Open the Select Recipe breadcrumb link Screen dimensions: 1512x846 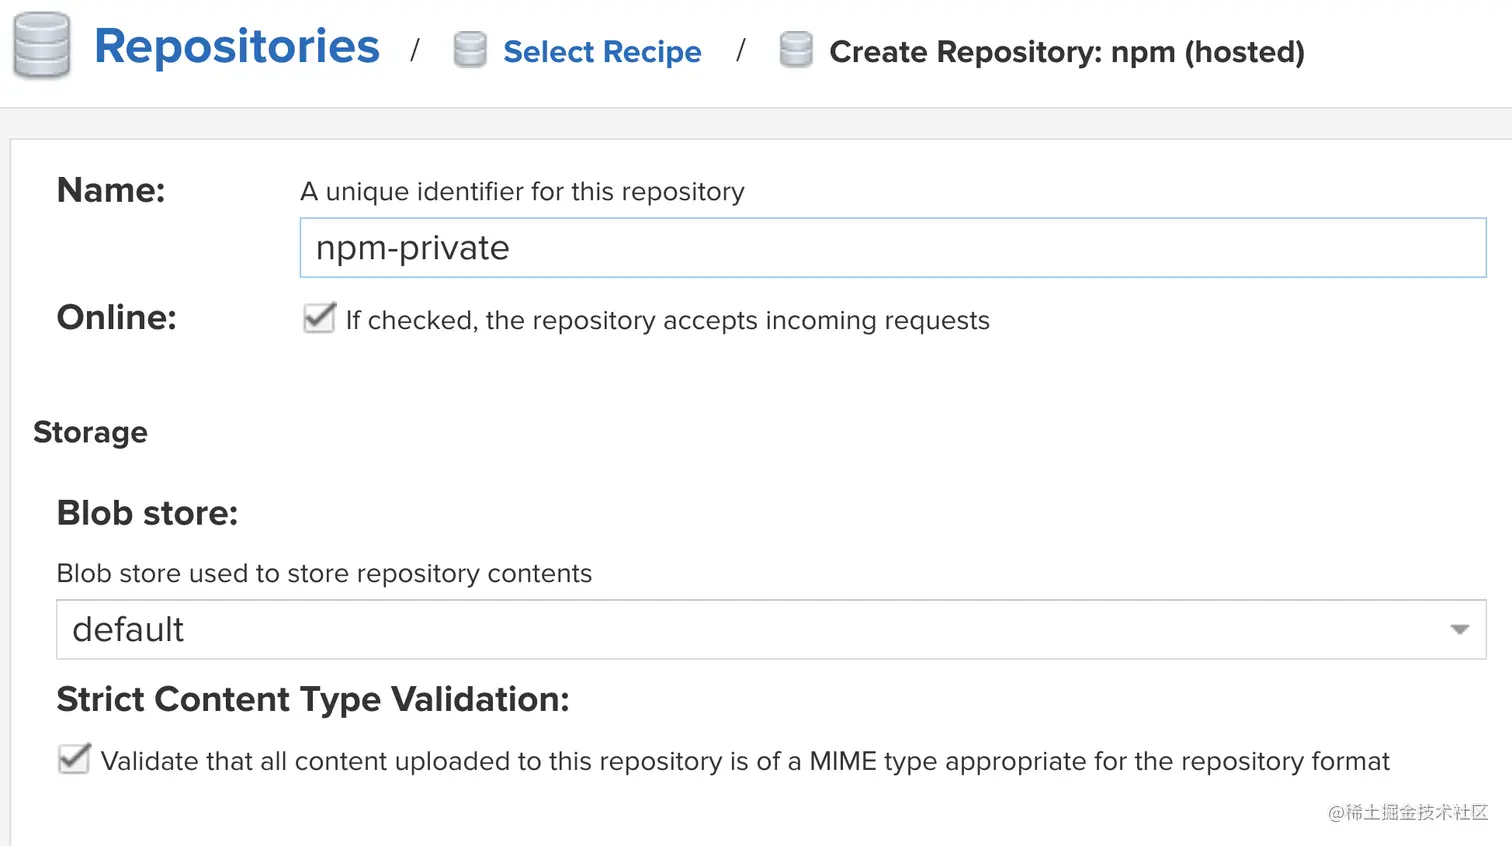pos(602,51)
